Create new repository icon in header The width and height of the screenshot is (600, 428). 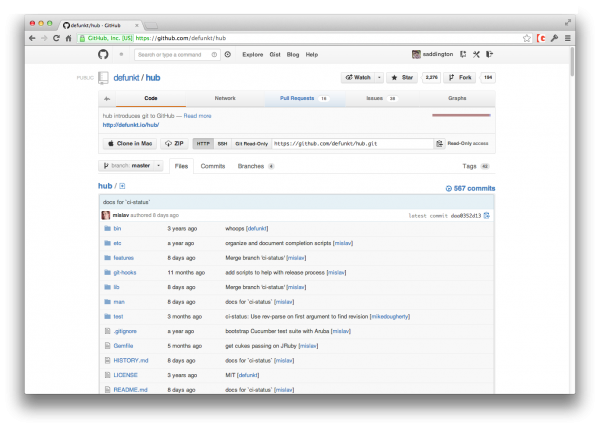463,54
